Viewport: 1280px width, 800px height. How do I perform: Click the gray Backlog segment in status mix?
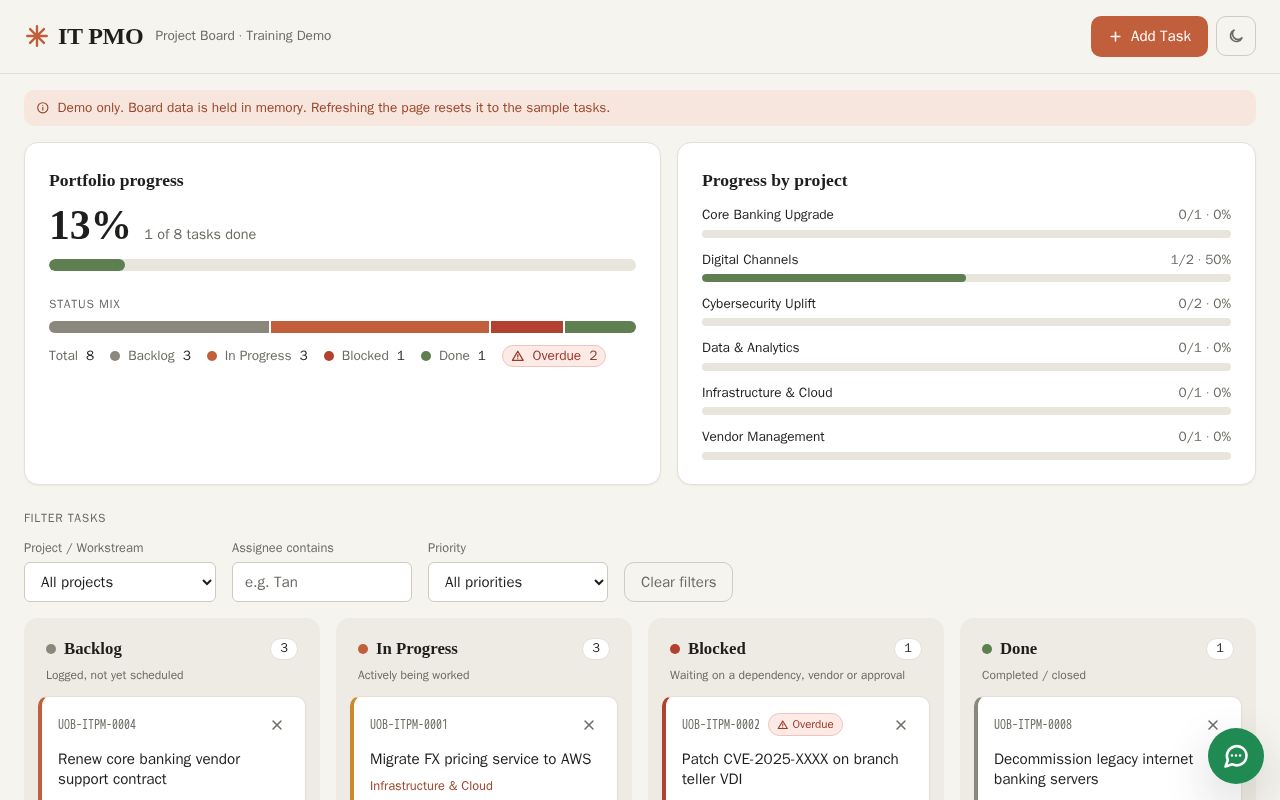(x=159, y=327)
